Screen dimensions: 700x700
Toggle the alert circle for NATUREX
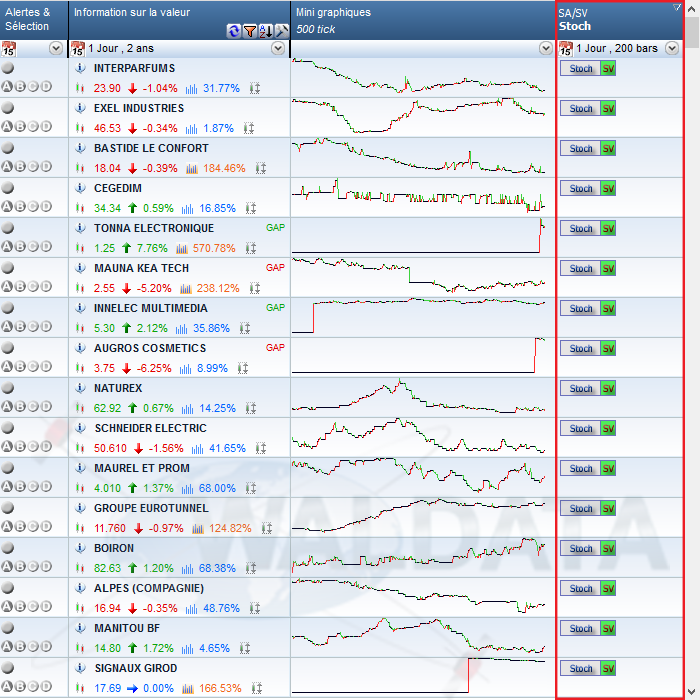[x=8, y=388]
